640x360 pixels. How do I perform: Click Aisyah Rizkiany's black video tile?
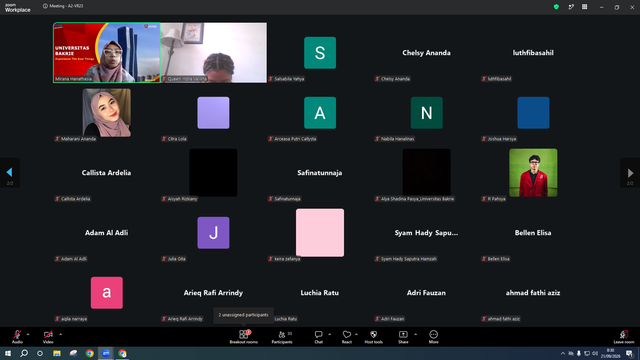coord(213,173)
